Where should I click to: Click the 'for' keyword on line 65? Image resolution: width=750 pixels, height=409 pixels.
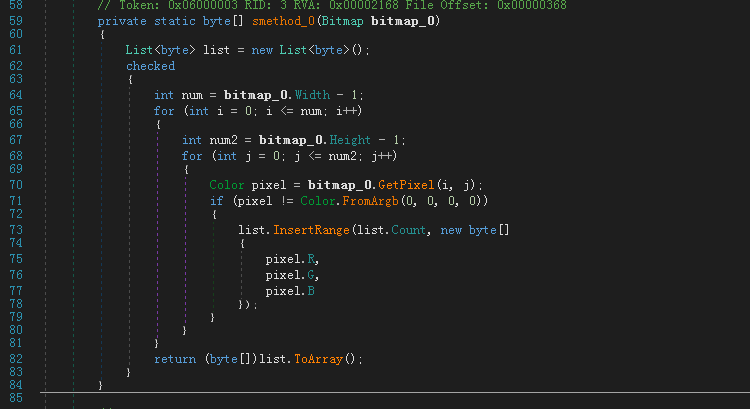point(164,111)
